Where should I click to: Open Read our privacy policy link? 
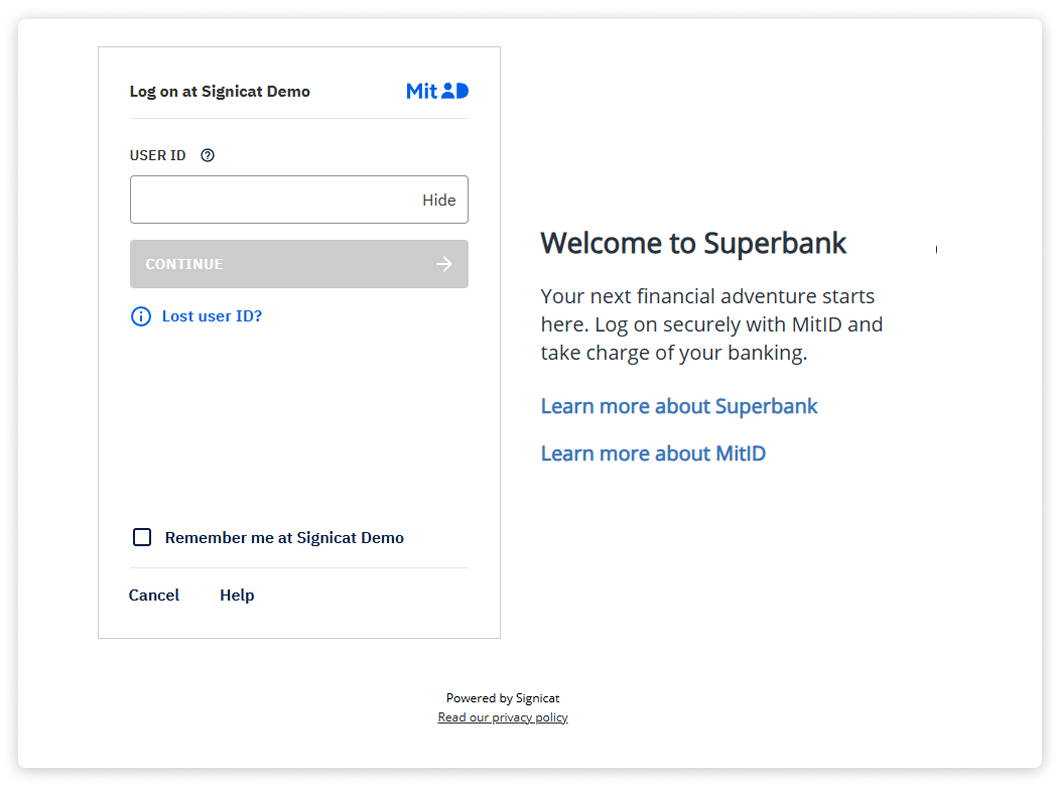point(502,717)
